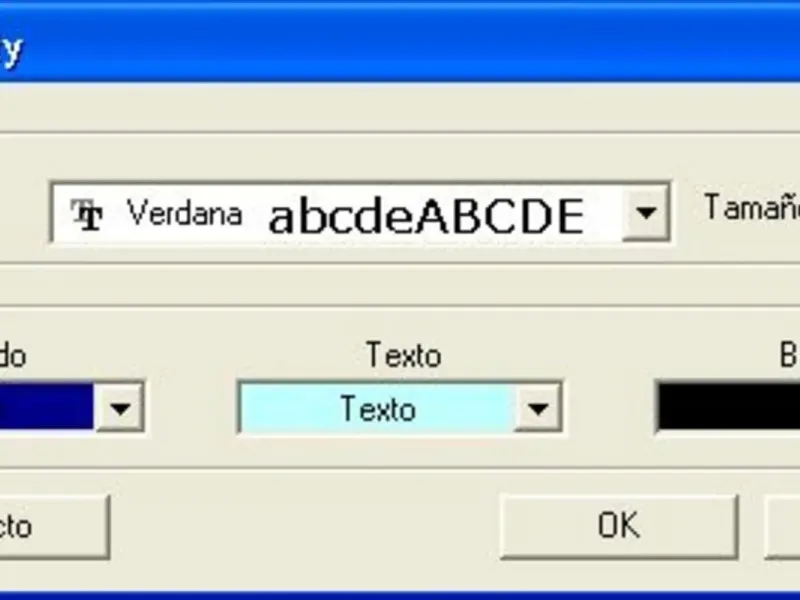The image size is (800, 600).
Task: Click the partially visible button right of OK
Action: pyautogui.click(x=782, y=526)
